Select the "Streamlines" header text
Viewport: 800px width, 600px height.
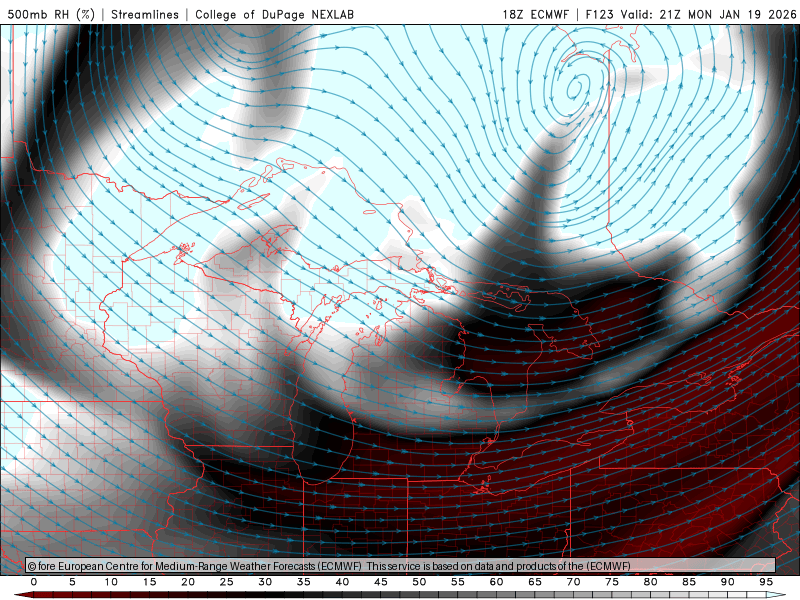point(145,14)
